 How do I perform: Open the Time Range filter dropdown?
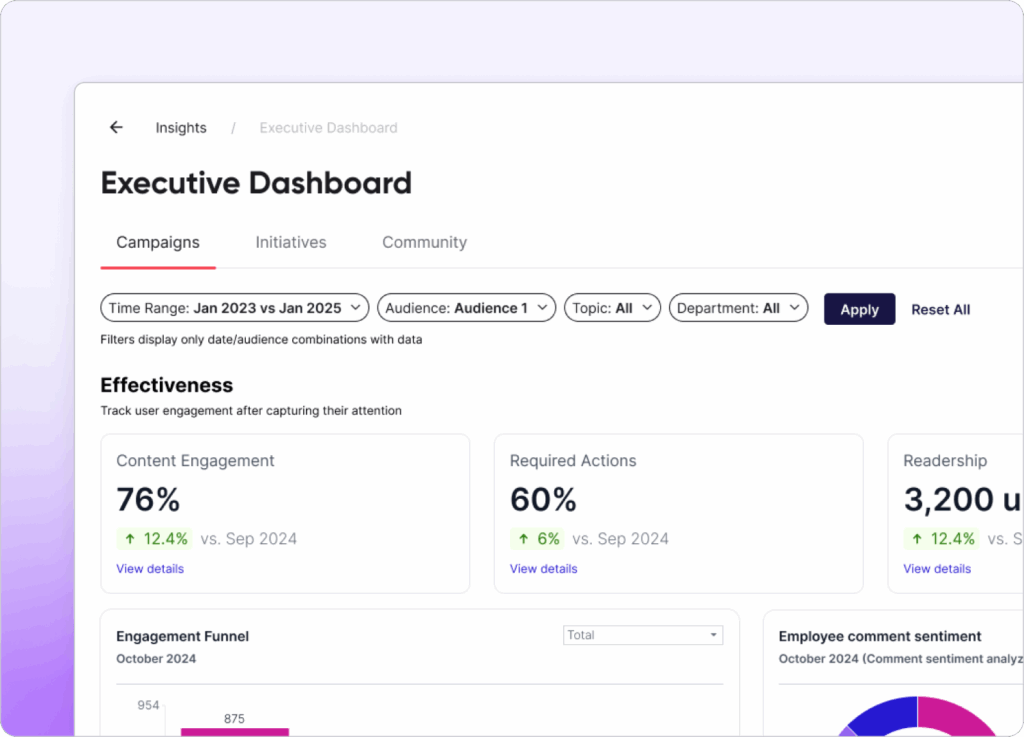click(x=234, y=308)
